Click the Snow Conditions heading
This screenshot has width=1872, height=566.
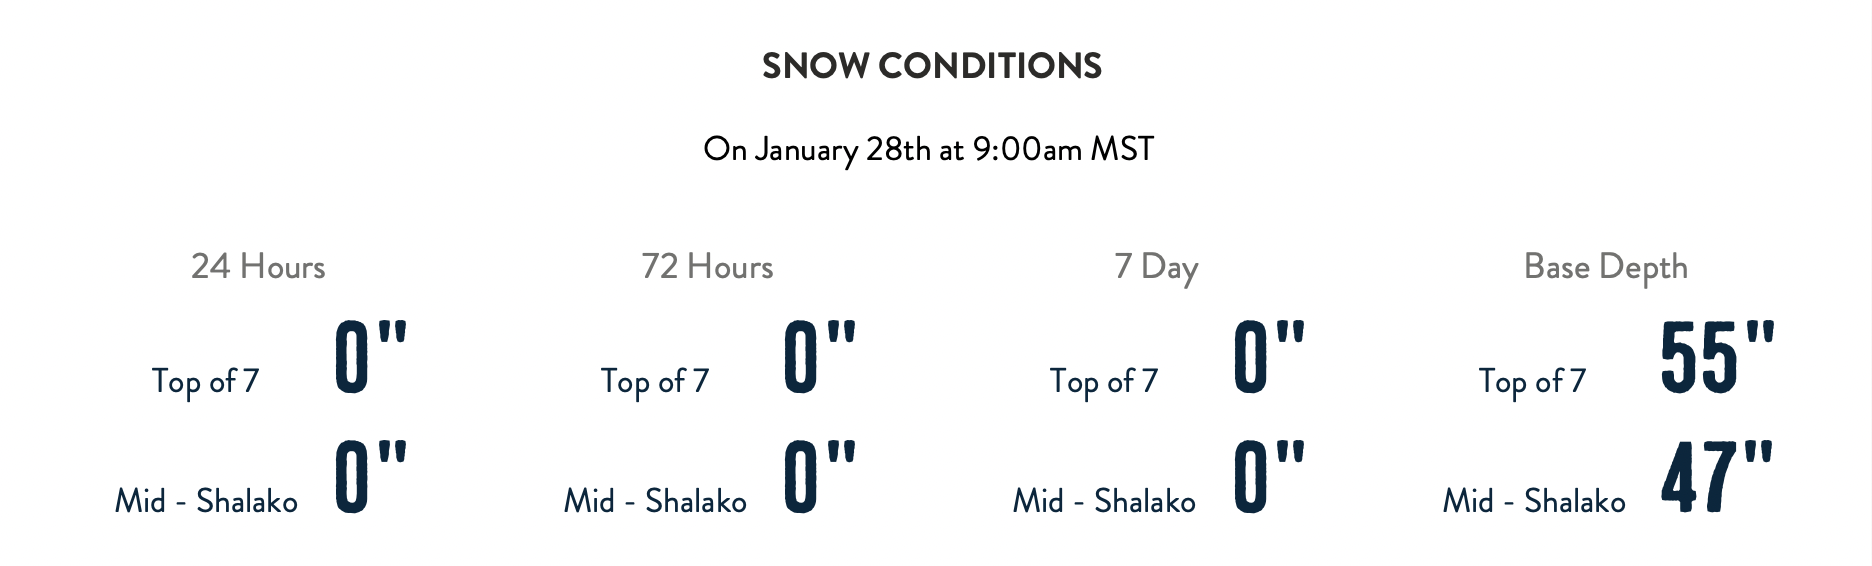[x=931, y=66]
